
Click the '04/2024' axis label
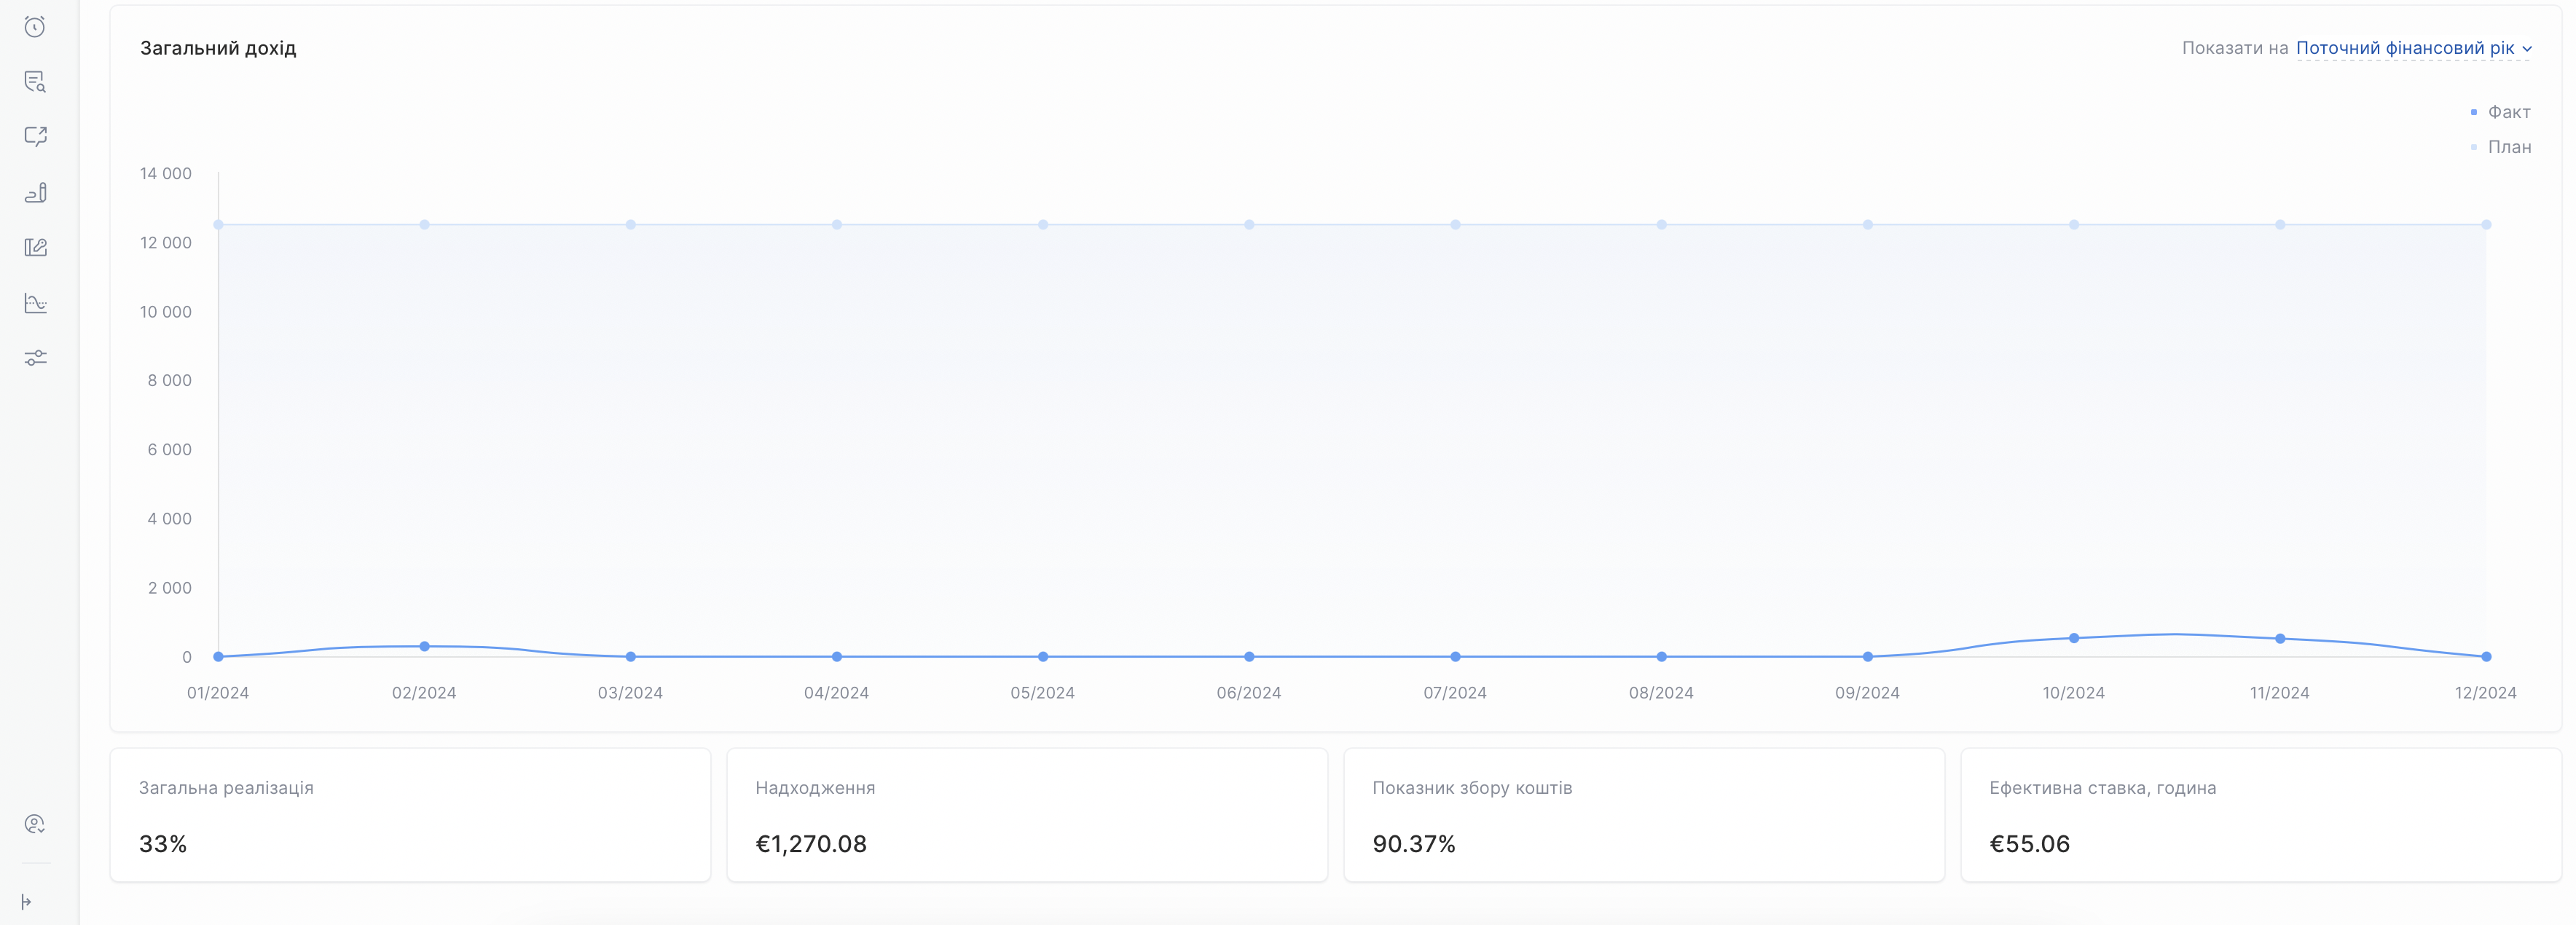[x=836, y=693]
